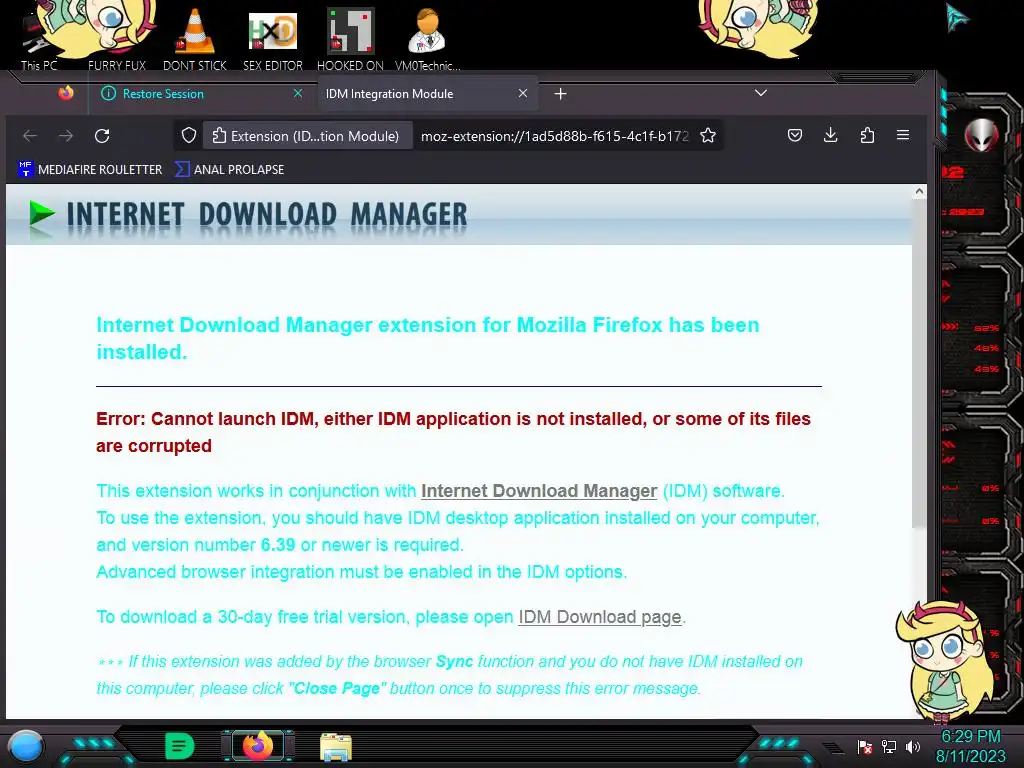
Task: Open the This PC desktop icon
Action: 39,39
